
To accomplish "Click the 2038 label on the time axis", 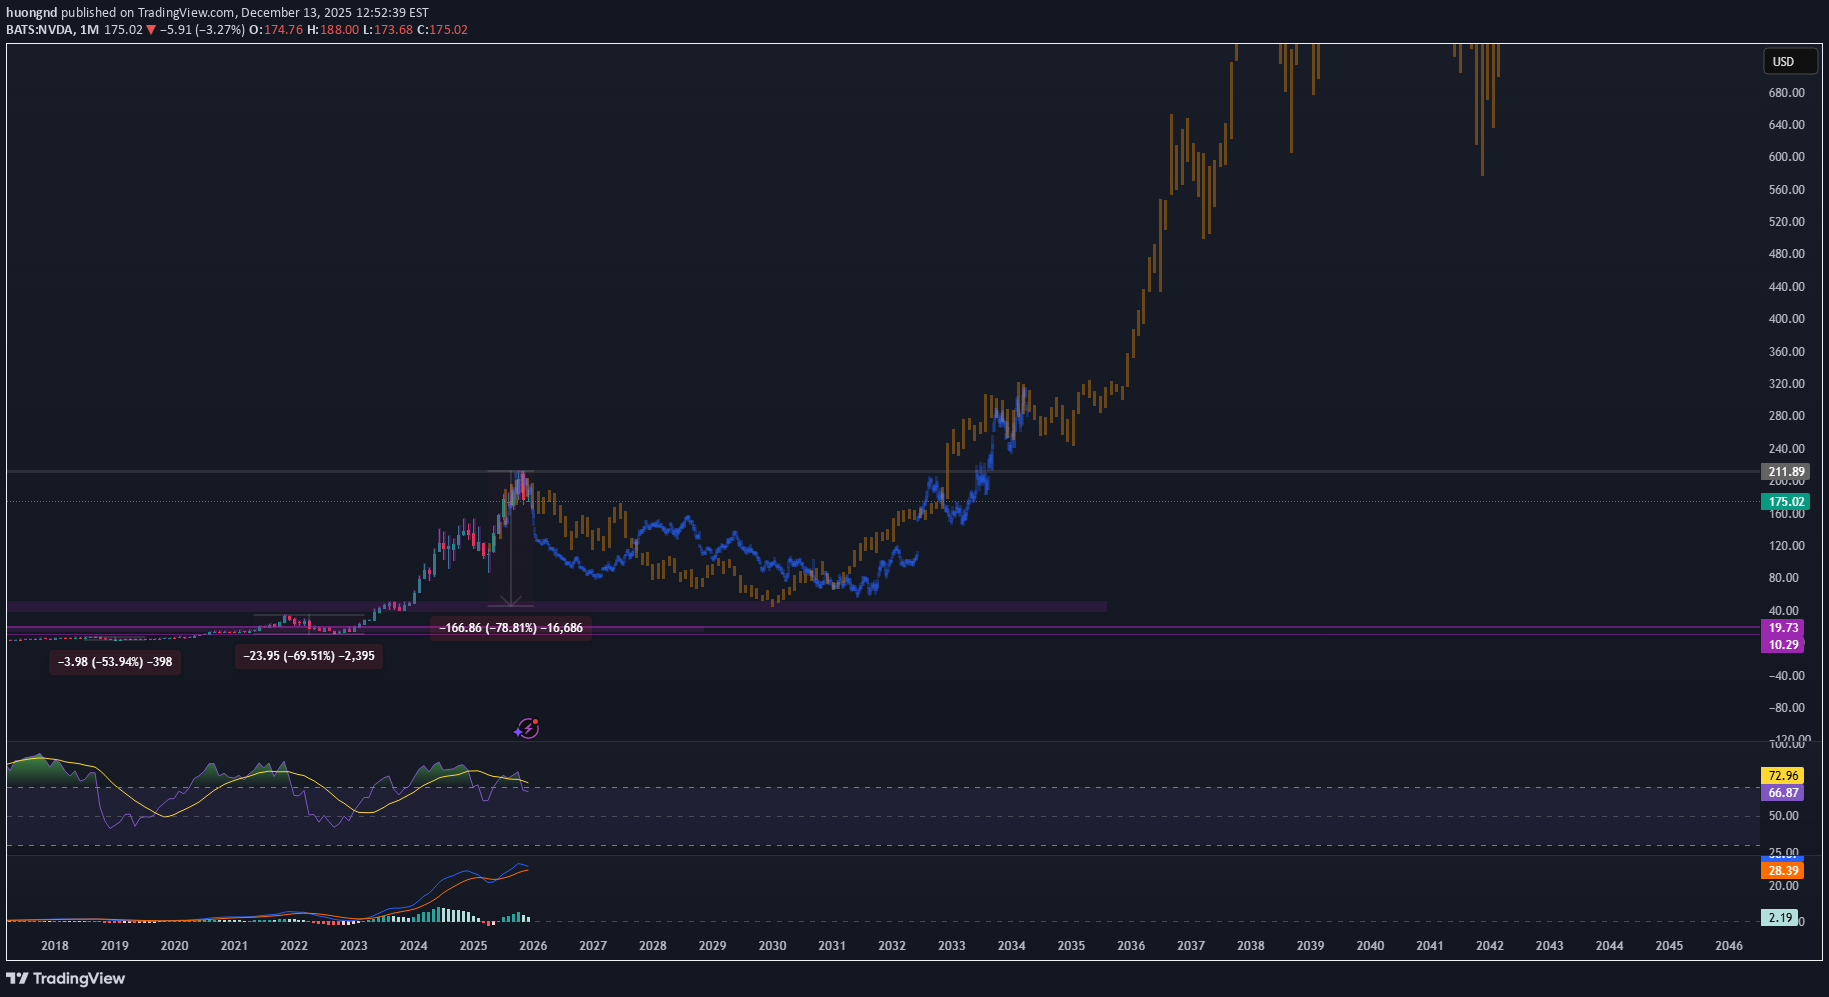I will (1250, 946).
